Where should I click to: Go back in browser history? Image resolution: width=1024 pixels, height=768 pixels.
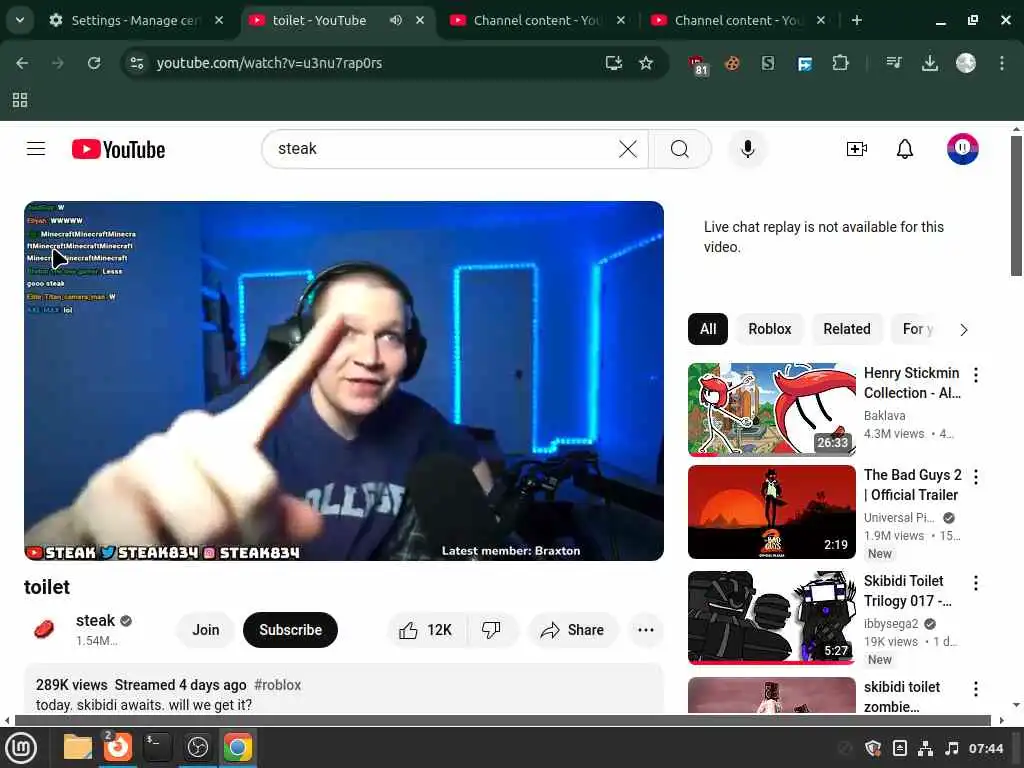[22, 63]
